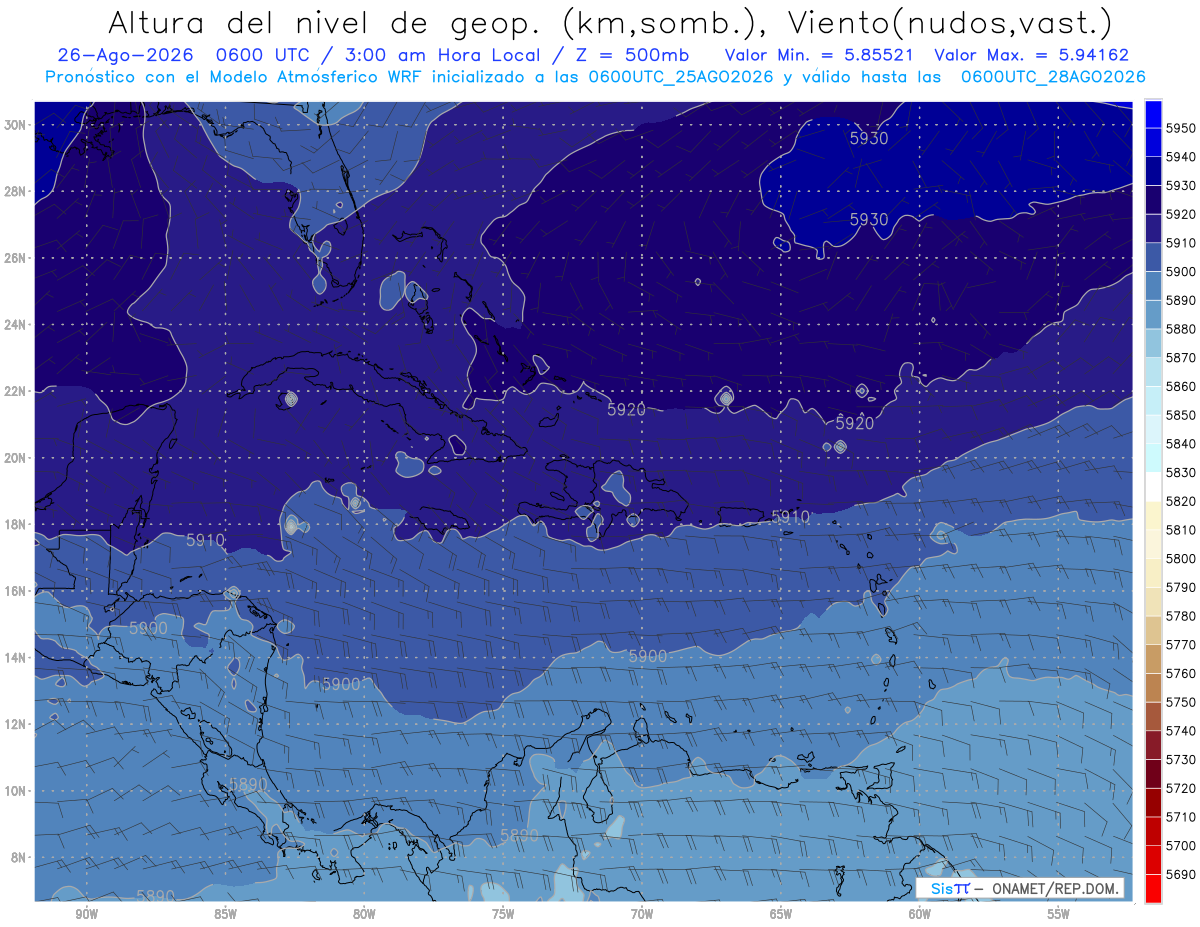The width and height of the screenshot is (1200, 927).
Task: Pick the swatch between legend values 5870 and 5860
Action: tap(1153, 372)
